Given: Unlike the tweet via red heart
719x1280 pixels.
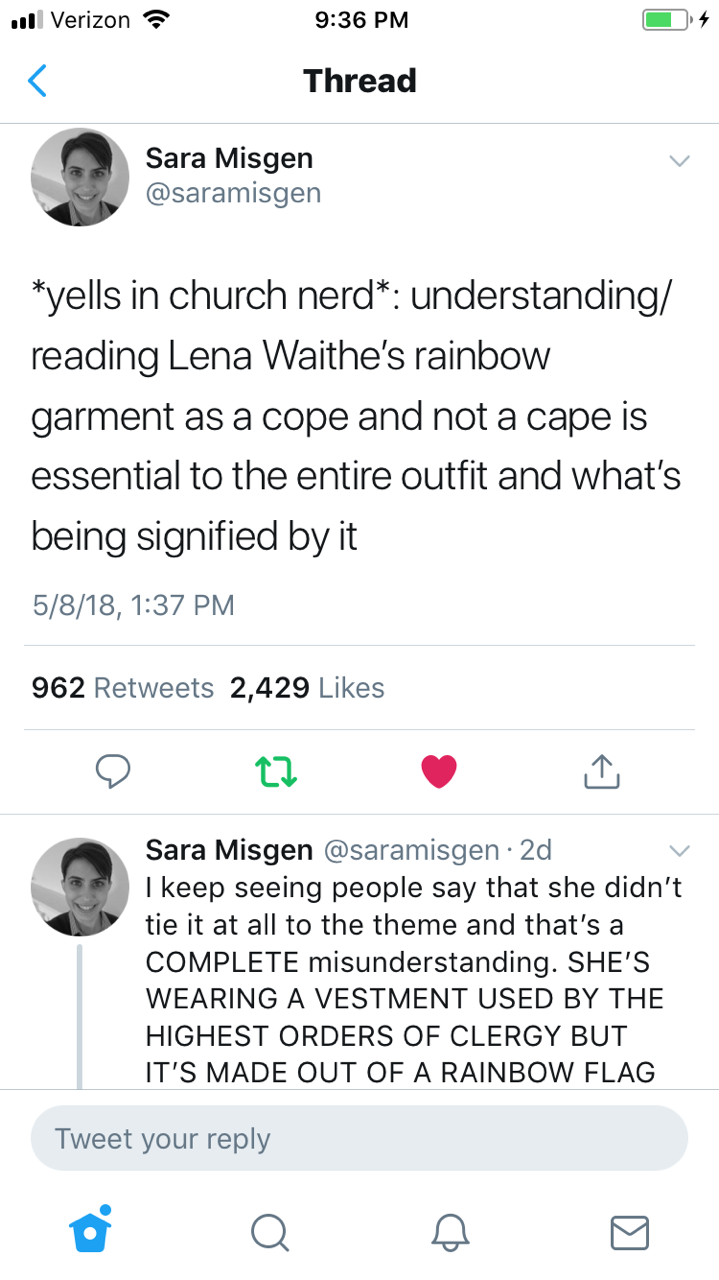Looking at the screenshot, I should click(x=438, y=769).
